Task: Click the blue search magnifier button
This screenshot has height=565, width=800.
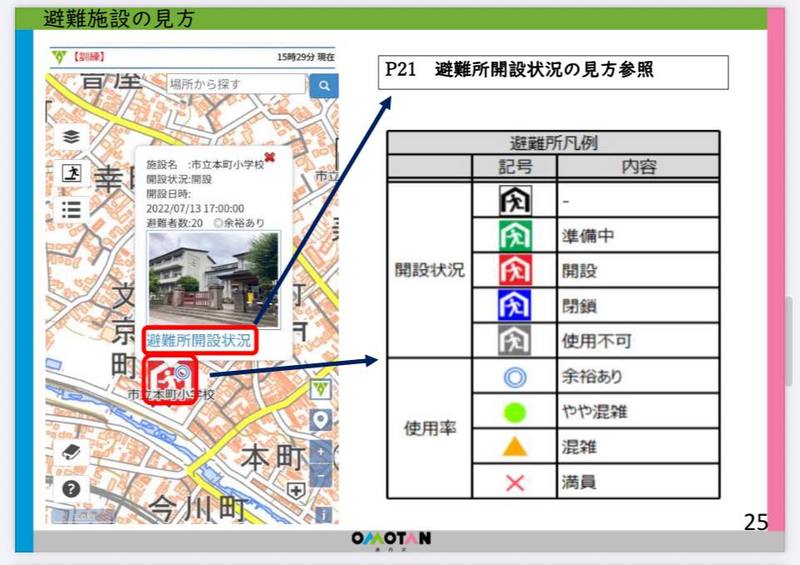Action: pyautogui.click(x=323, y=85)
